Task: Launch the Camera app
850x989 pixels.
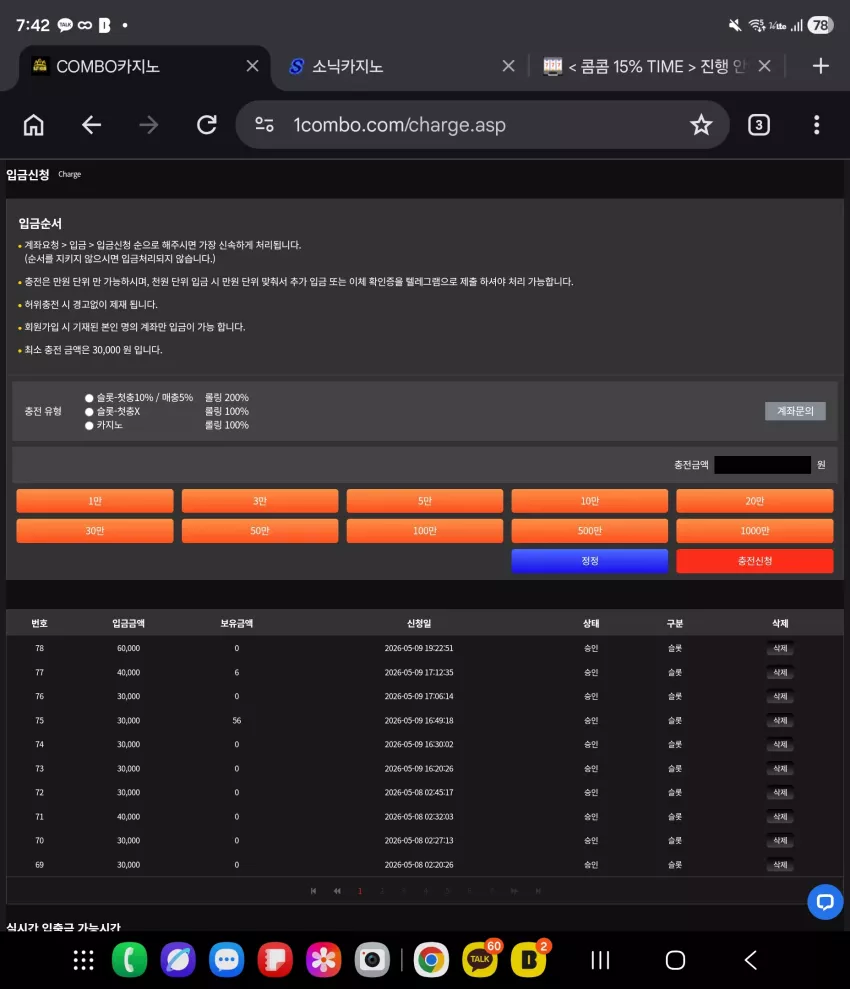Action: click(x=372, y=960)
